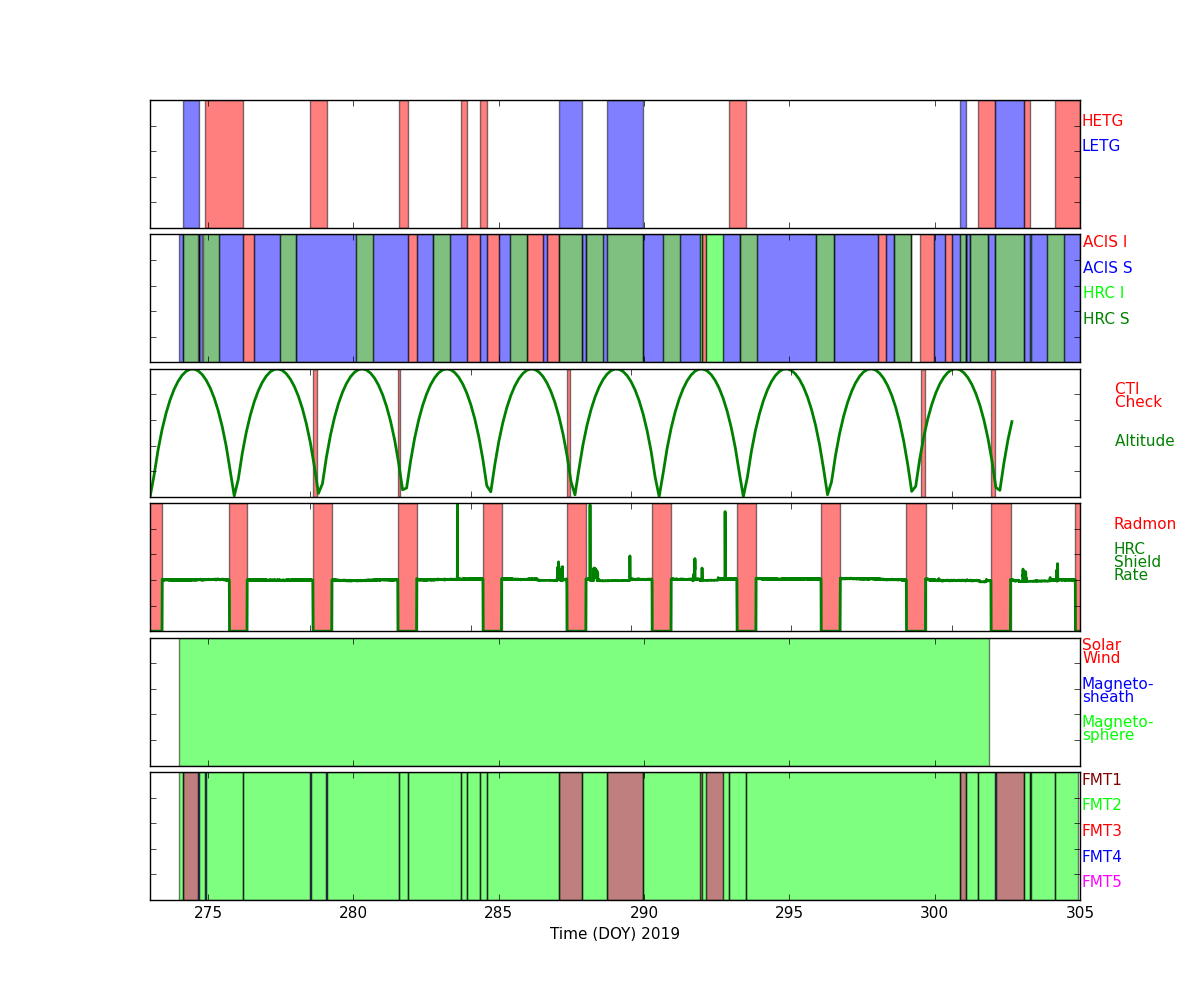The width and height of the screenshot is (1200, 1000).
Task: Click the 290 tick label on the time axis
Action: pyautogui.click(x=644, y=913)
